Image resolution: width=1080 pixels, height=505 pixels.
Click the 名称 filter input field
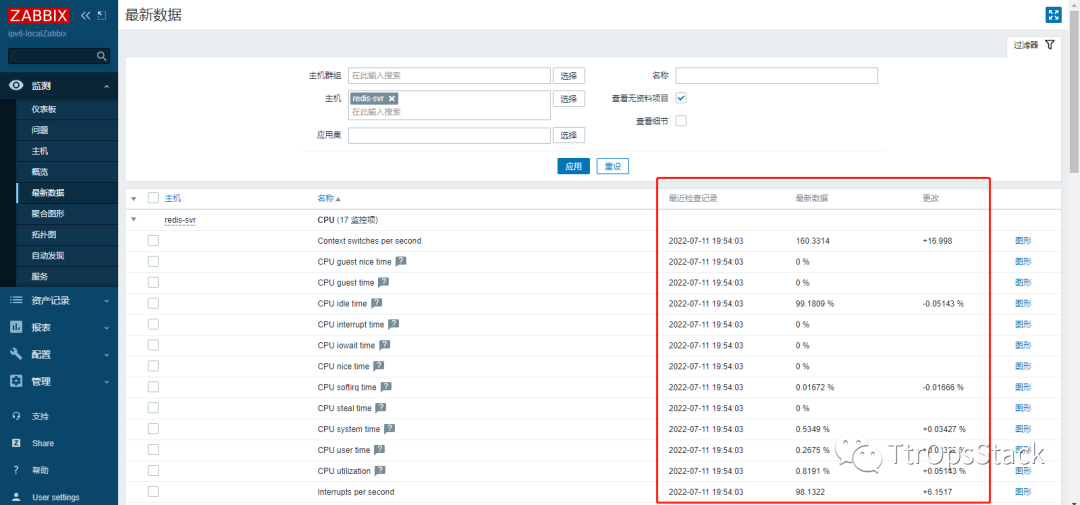pos(776,75)
